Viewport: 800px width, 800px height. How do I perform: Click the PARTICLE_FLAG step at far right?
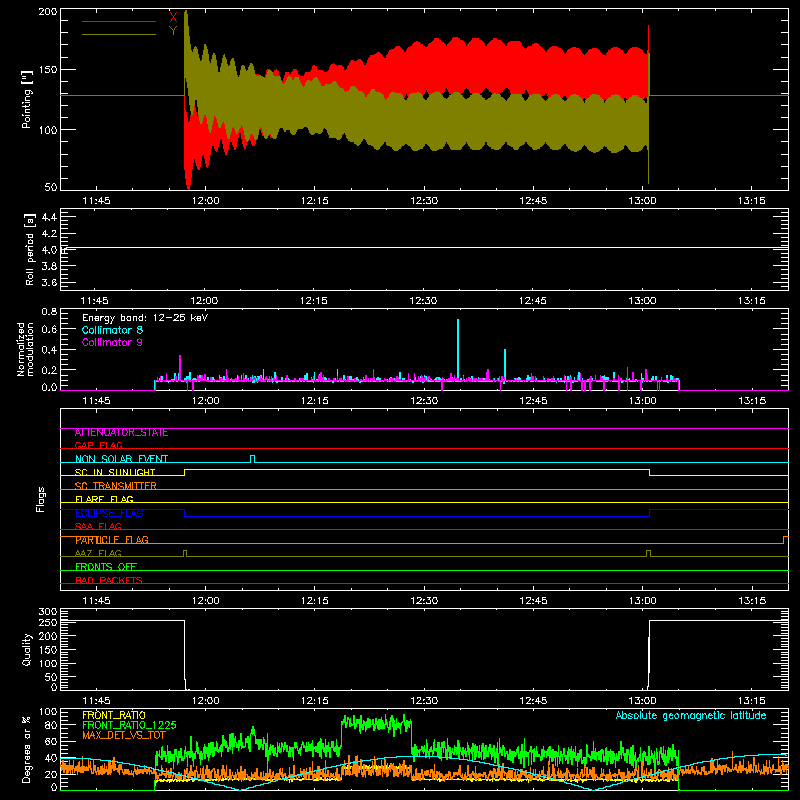(x=786, y=540)
